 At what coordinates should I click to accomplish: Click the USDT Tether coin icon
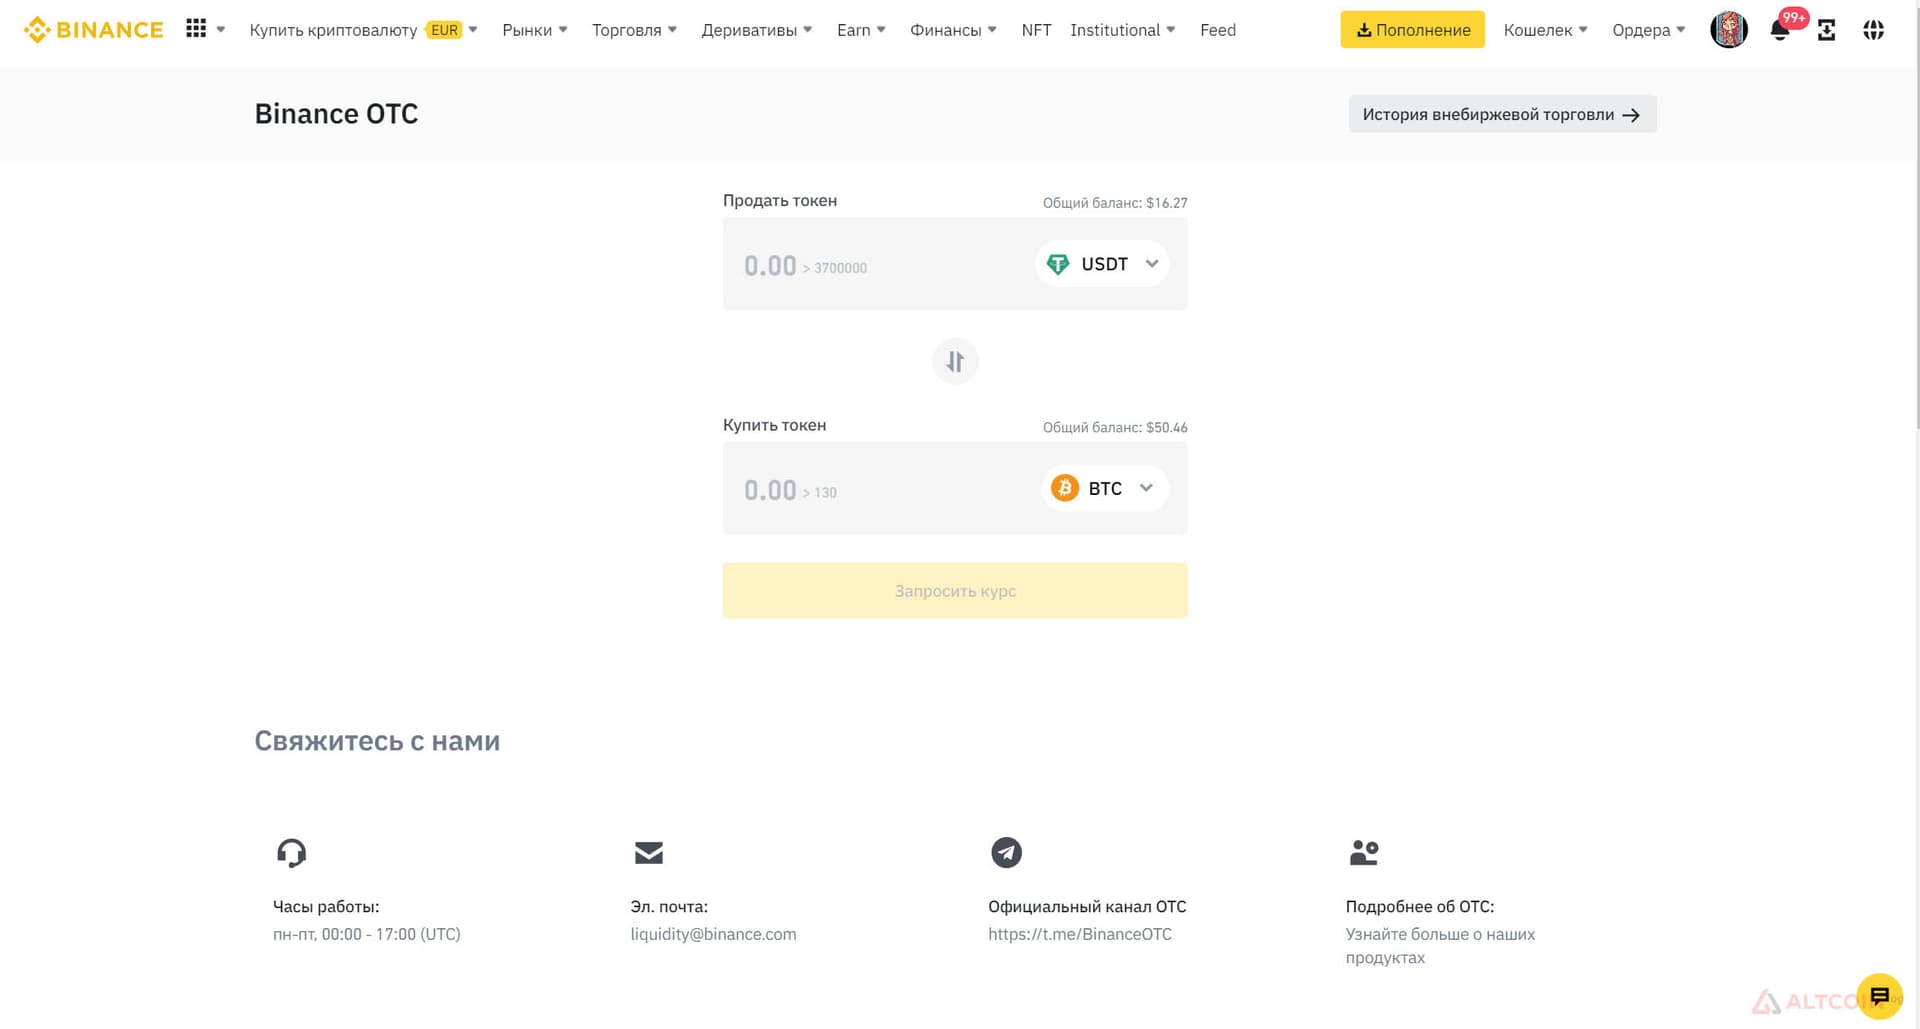(x=1057, y=264)
